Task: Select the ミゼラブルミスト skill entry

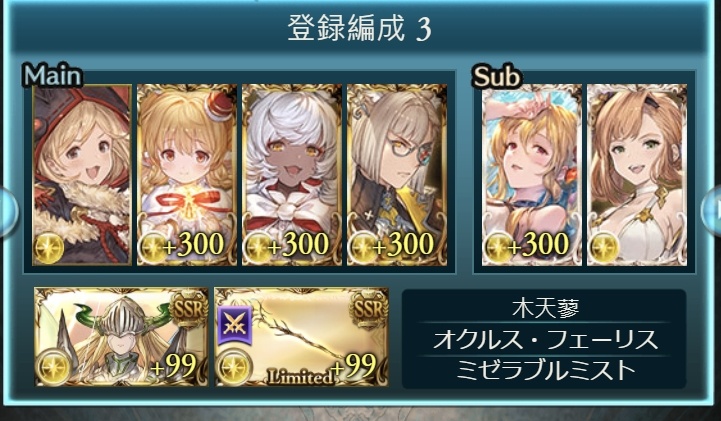Action: 546,370
